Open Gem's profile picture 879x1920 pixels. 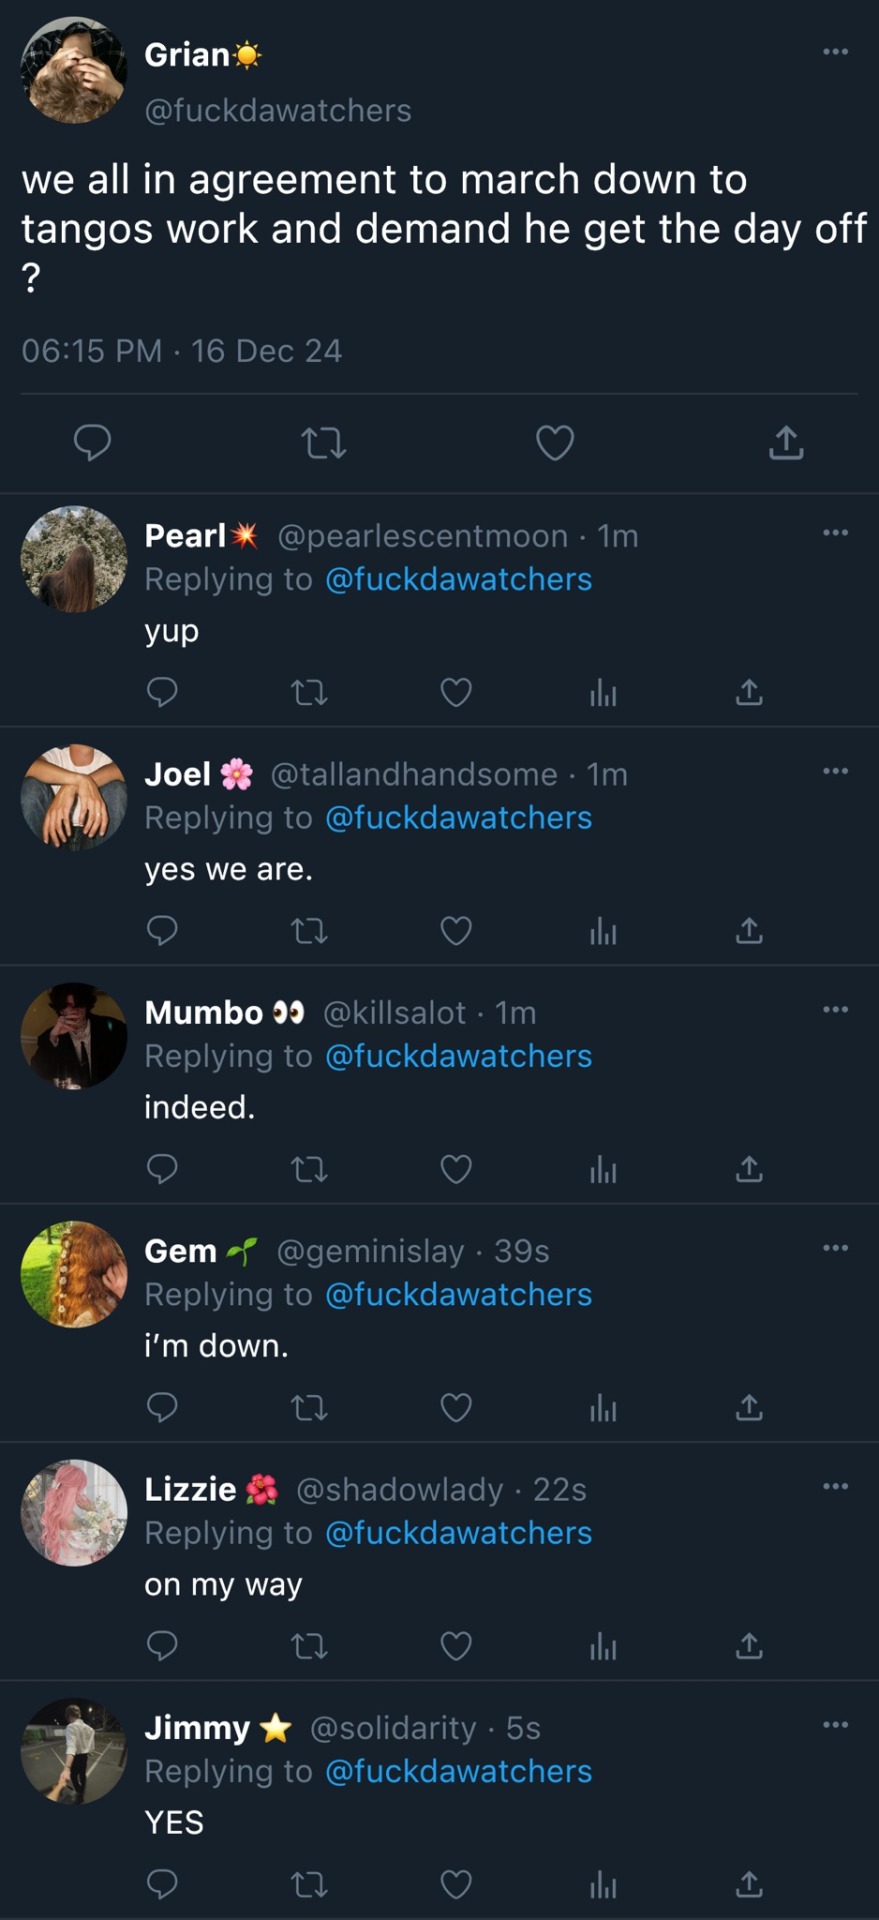[74, 1274]
